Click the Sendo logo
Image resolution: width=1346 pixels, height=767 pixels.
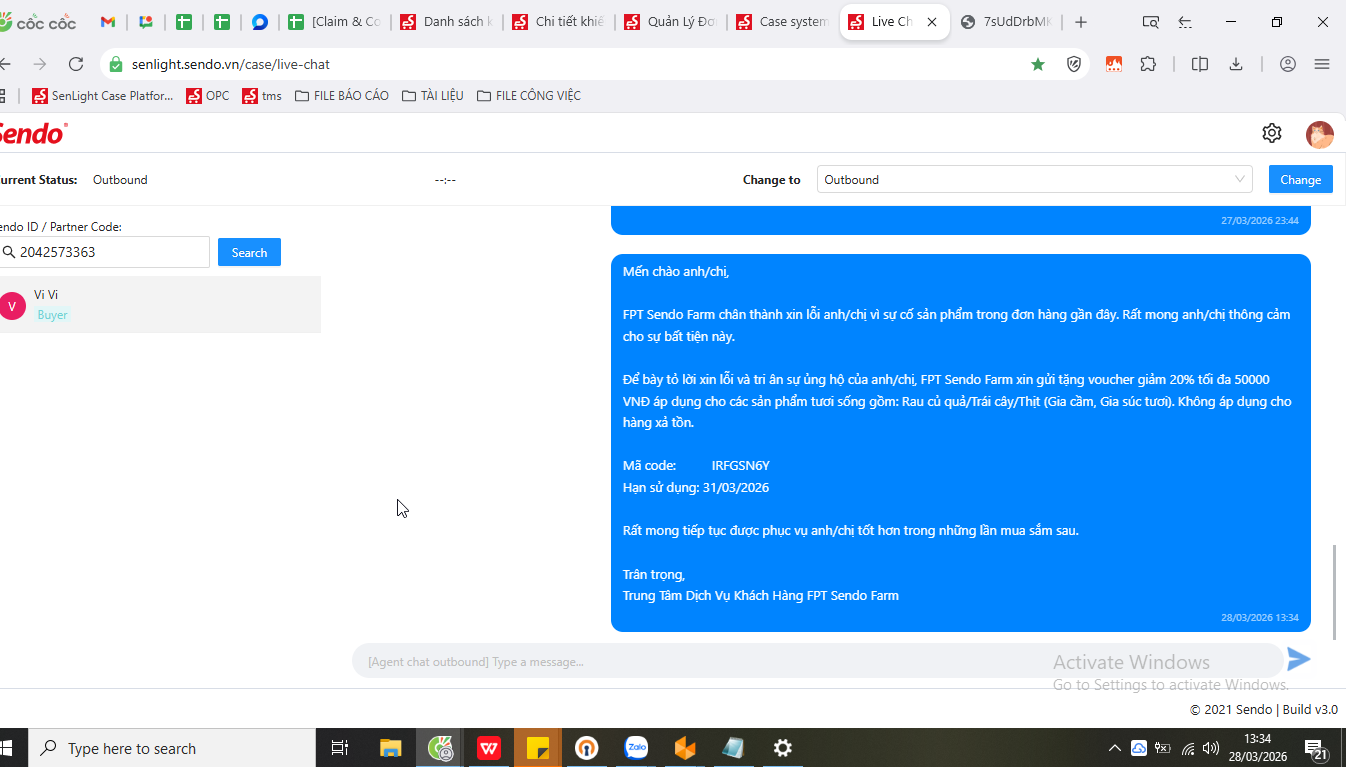tap(32, 133)
